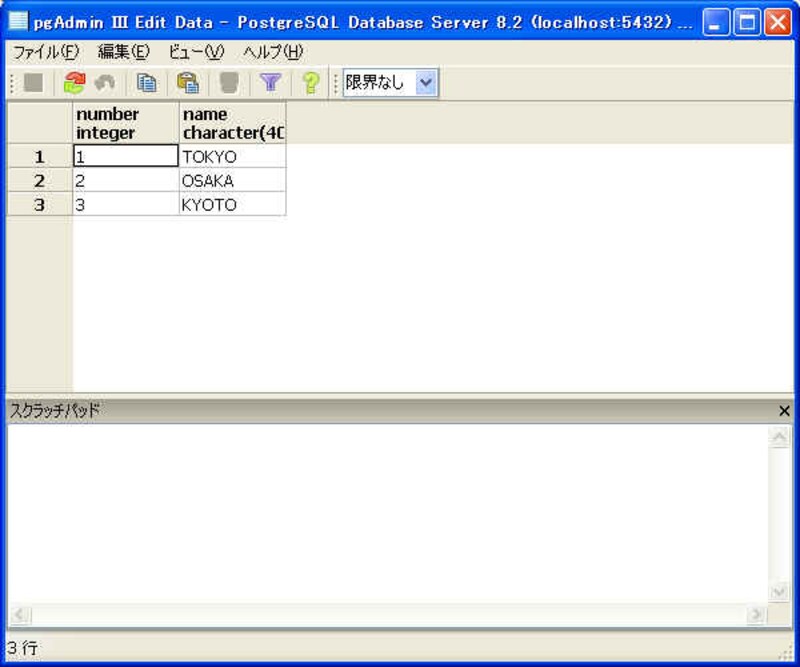Expand the 限界なし row limit dropdown
The height and width of the screenshot is (667, 800).
(427, 83)
